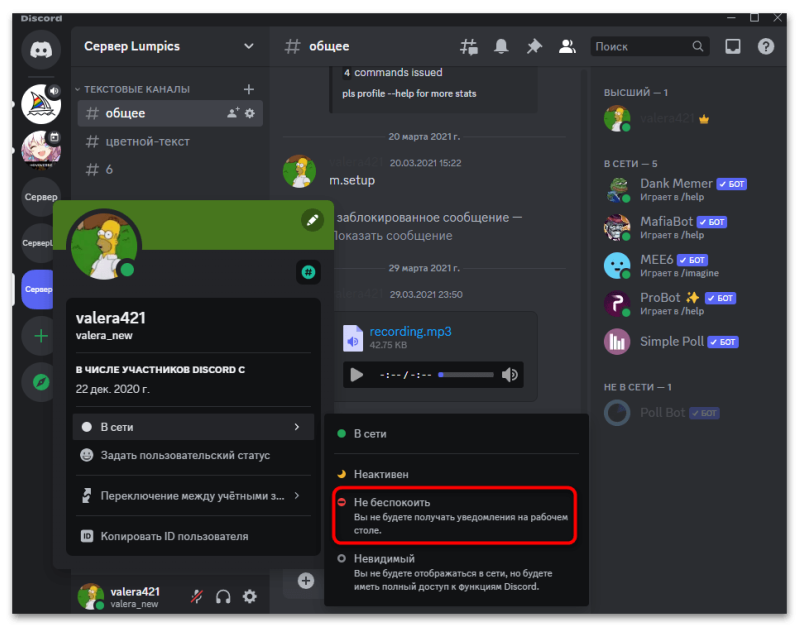Viewport: 800px width, 627px height.
Task: Select the общее channel
Action: tap(170, 113)
